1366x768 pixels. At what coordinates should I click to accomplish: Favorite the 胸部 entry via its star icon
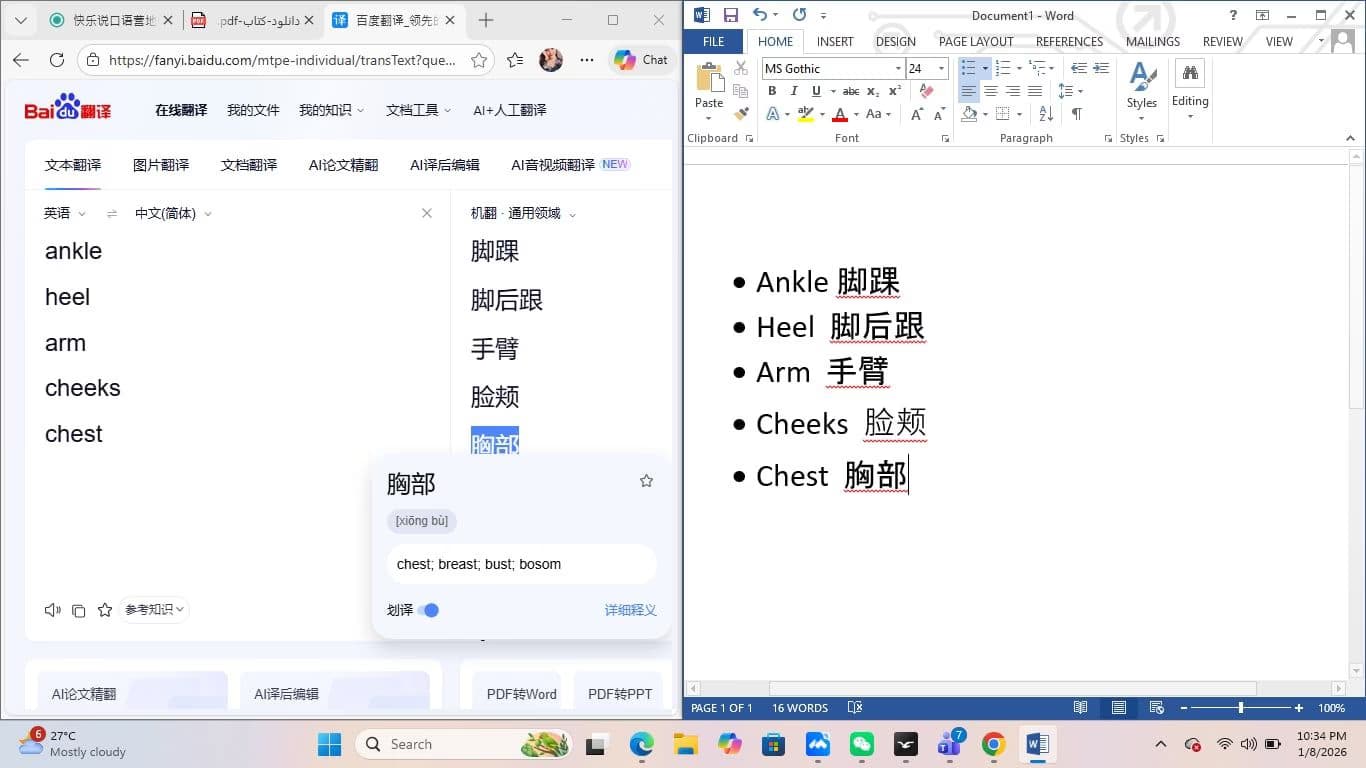point(646,481)
